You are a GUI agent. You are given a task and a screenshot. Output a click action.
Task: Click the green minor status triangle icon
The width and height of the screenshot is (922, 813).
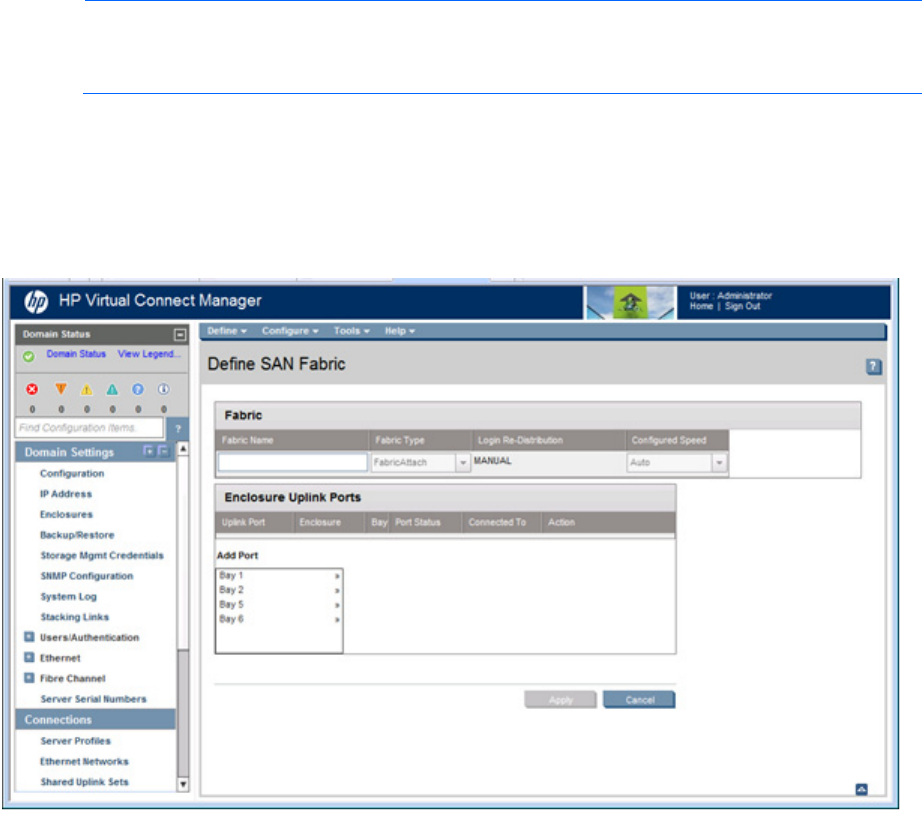pos(112,389)
